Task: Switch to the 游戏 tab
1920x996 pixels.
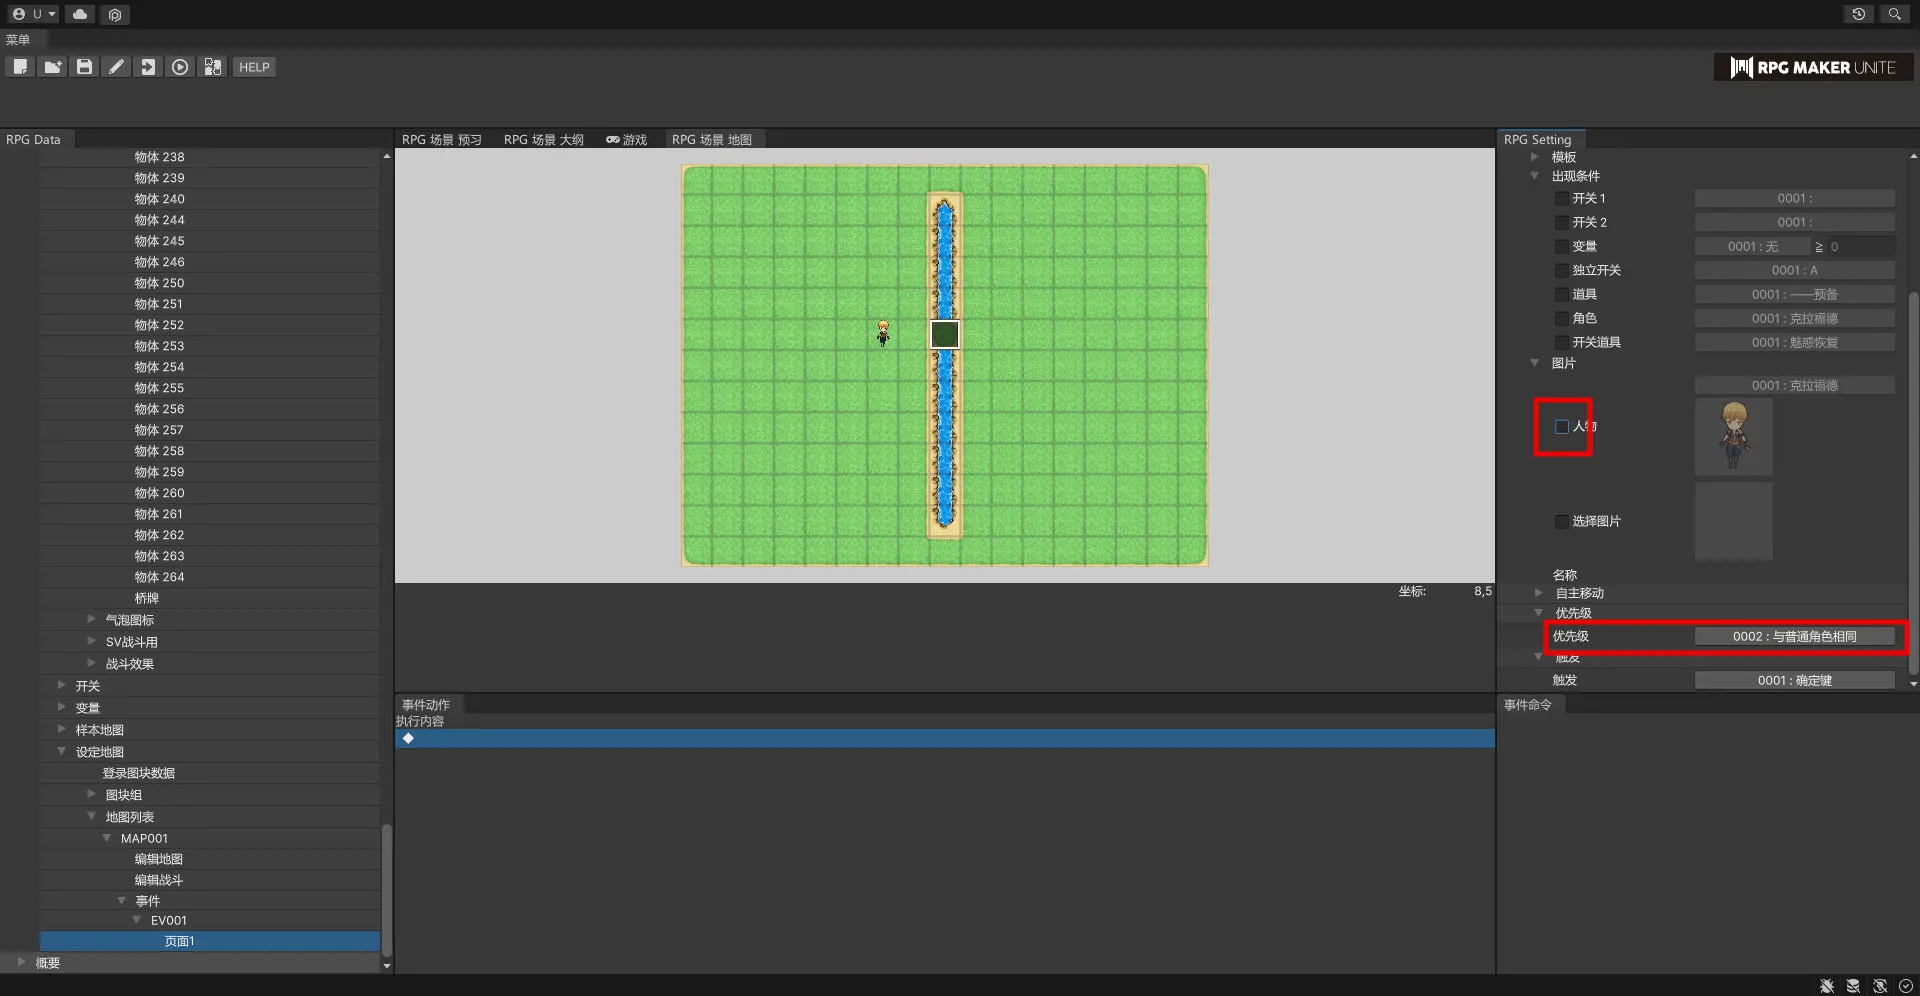Action: coord(627,140)
